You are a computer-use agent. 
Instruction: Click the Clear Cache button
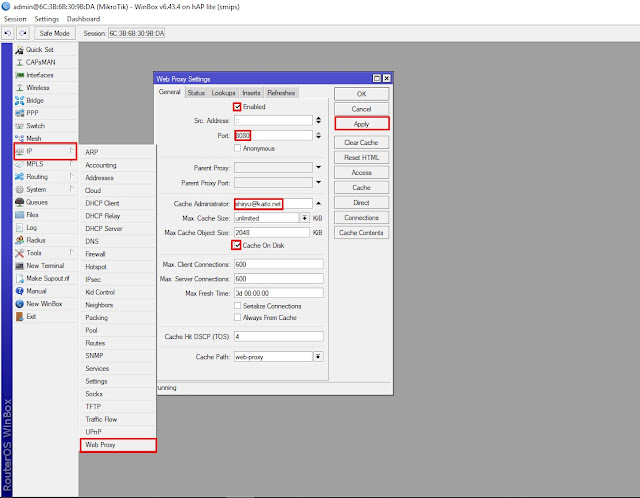(362, 142)
